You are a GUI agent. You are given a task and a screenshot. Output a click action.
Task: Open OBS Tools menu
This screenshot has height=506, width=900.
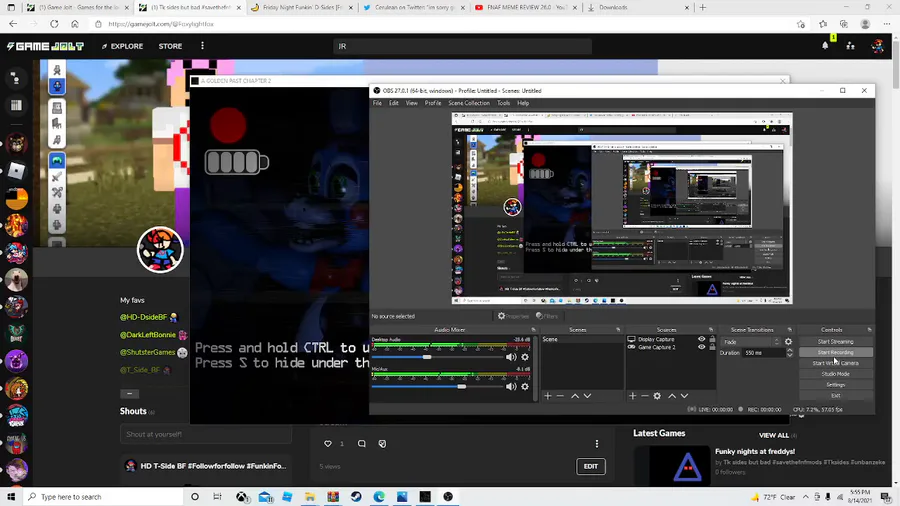click(503, 103)
